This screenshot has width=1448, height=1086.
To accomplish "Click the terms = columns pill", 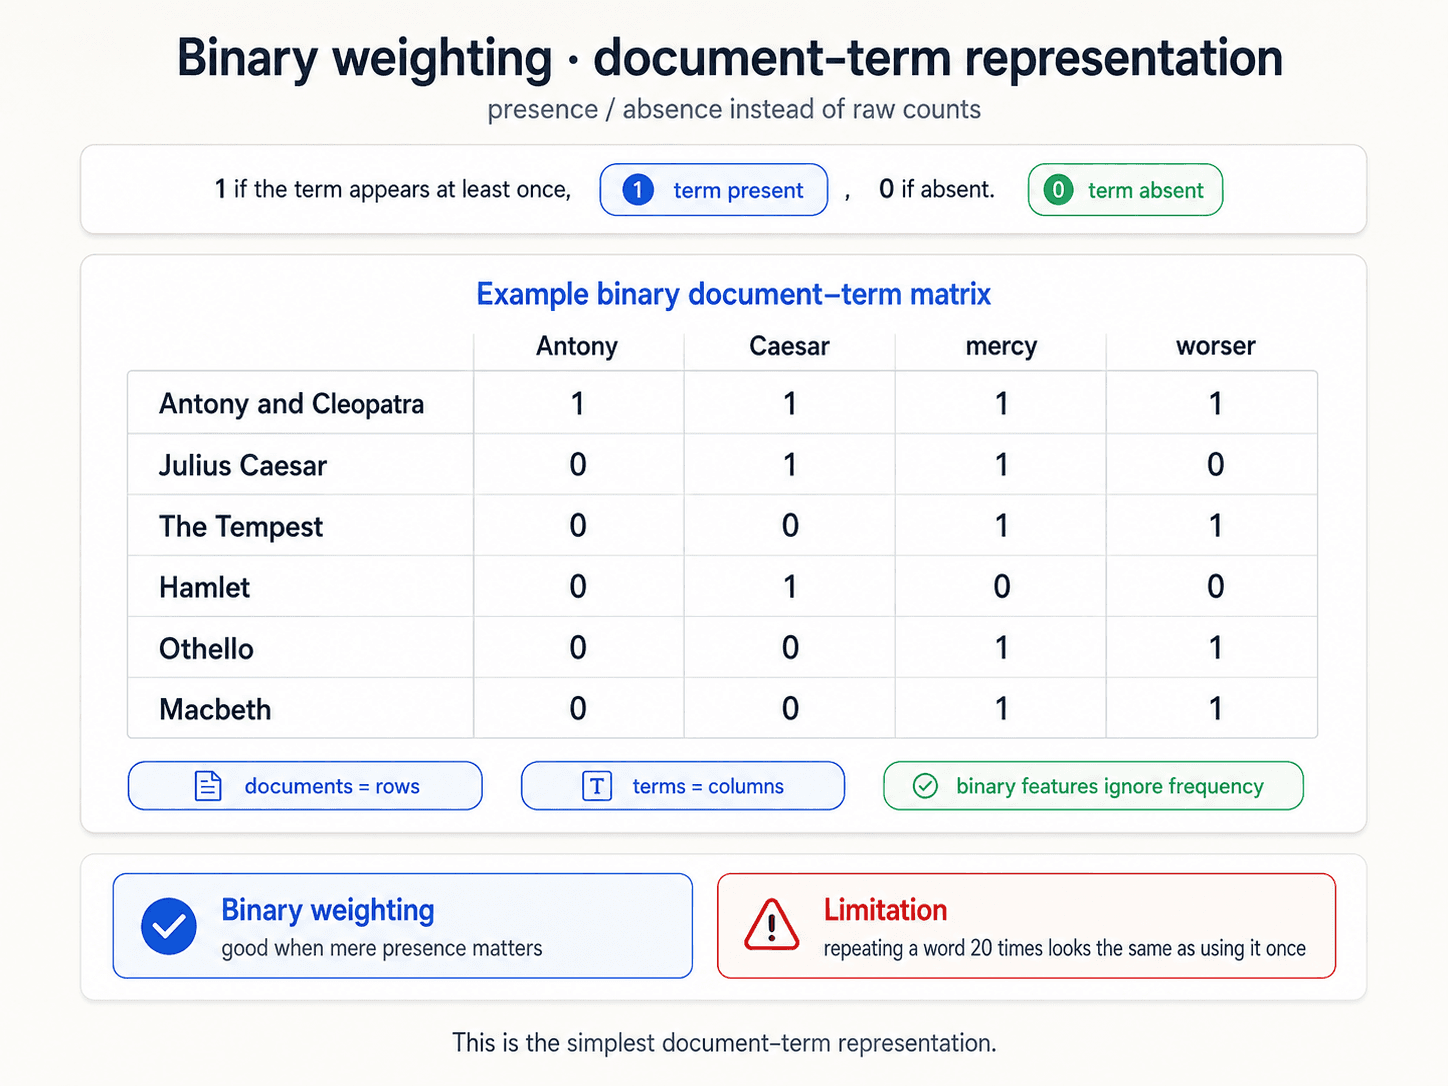I will [x=683, y=786].
